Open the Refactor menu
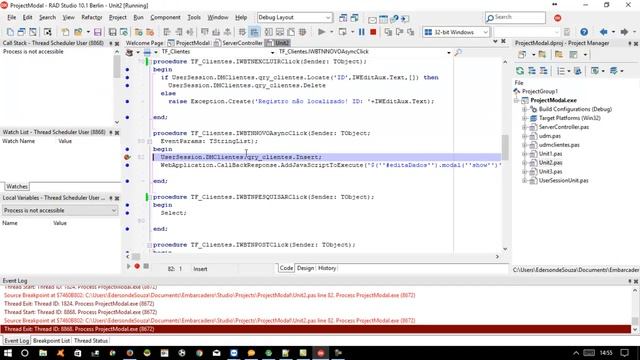Viewport: 640px width, 360px height. coord(92,18)
